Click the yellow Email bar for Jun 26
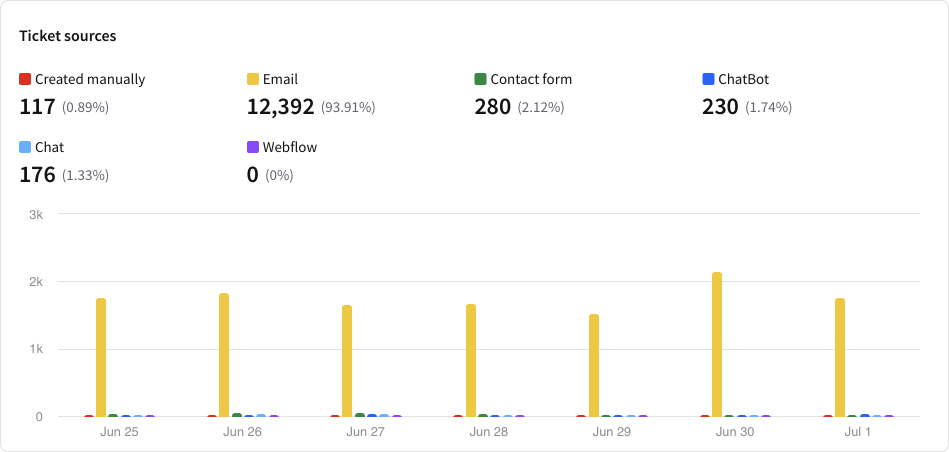 point(224,355)
